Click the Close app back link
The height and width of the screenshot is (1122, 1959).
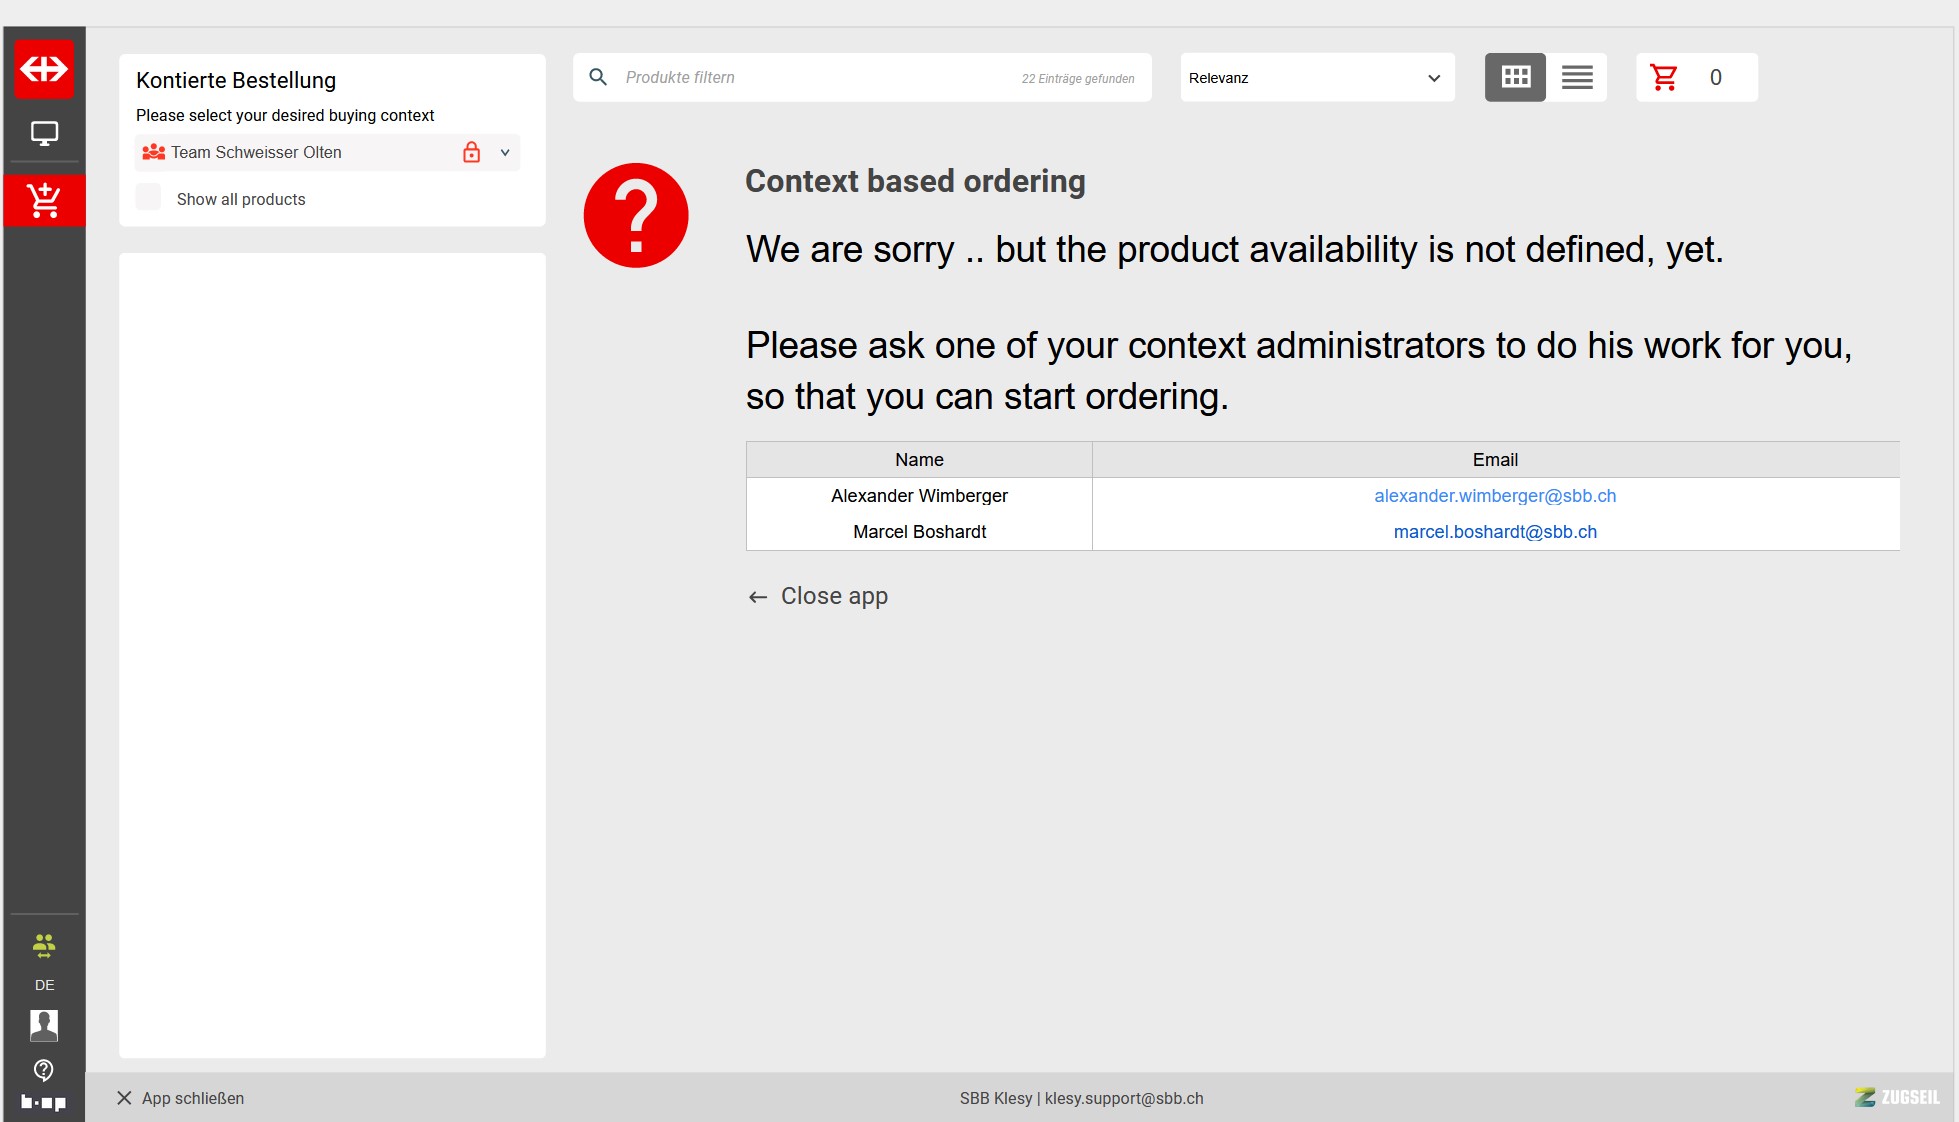coord(819,596)
